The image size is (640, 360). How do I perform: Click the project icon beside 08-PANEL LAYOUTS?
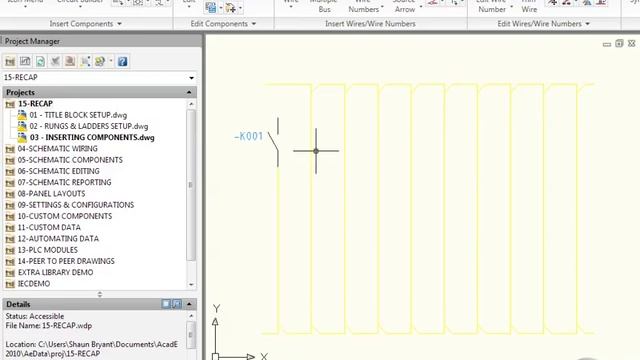pos(10,194)
